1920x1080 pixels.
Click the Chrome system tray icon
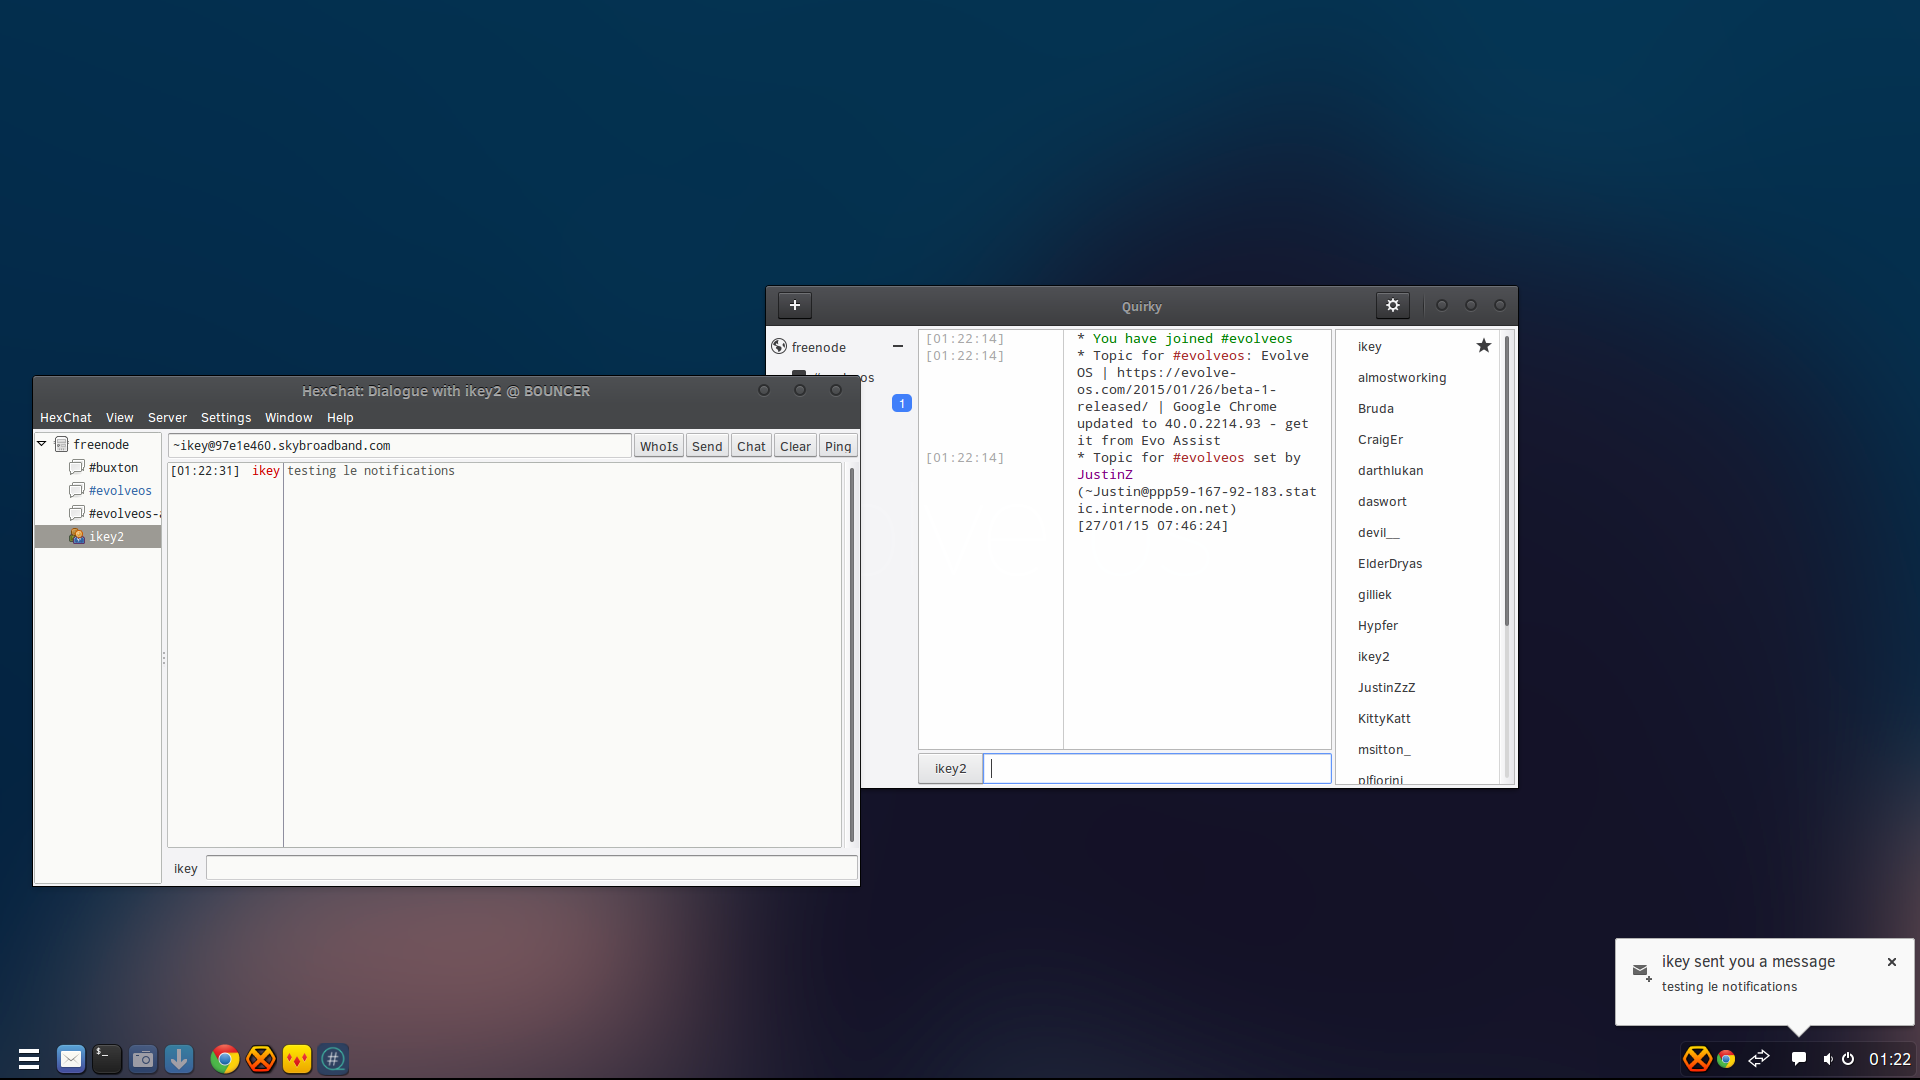click(1726, 1059)
